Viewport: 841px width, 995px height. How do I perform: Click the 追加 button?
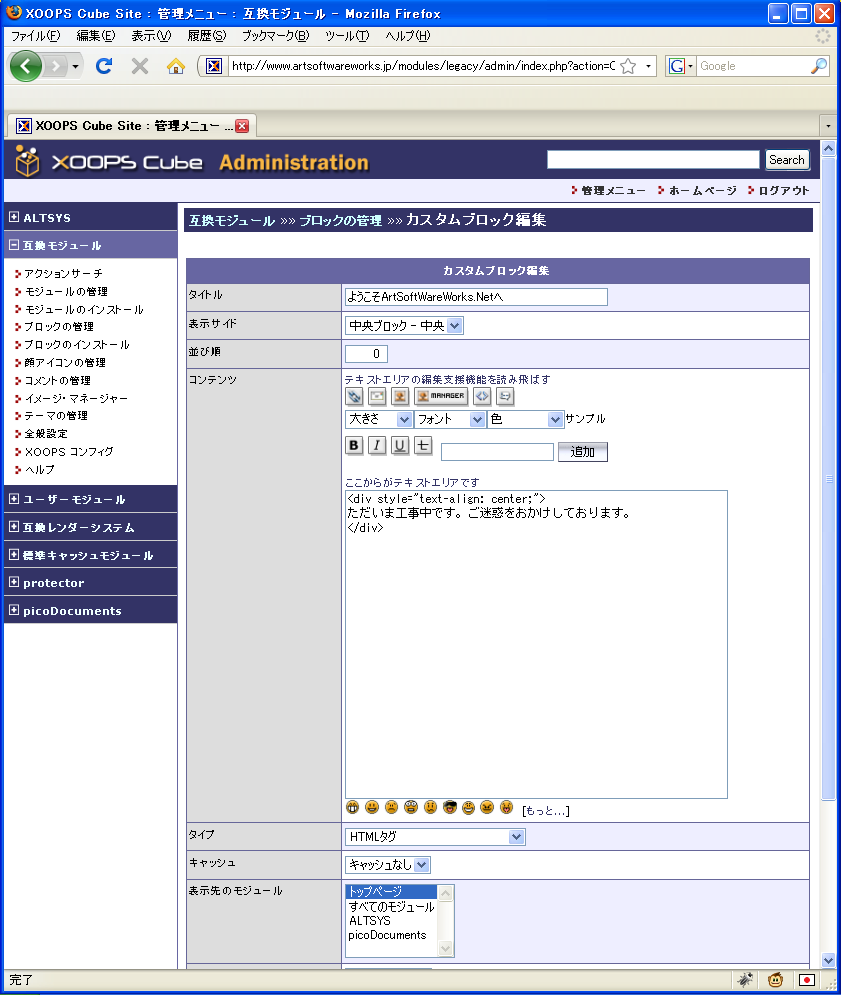click(x=582, y=452)
